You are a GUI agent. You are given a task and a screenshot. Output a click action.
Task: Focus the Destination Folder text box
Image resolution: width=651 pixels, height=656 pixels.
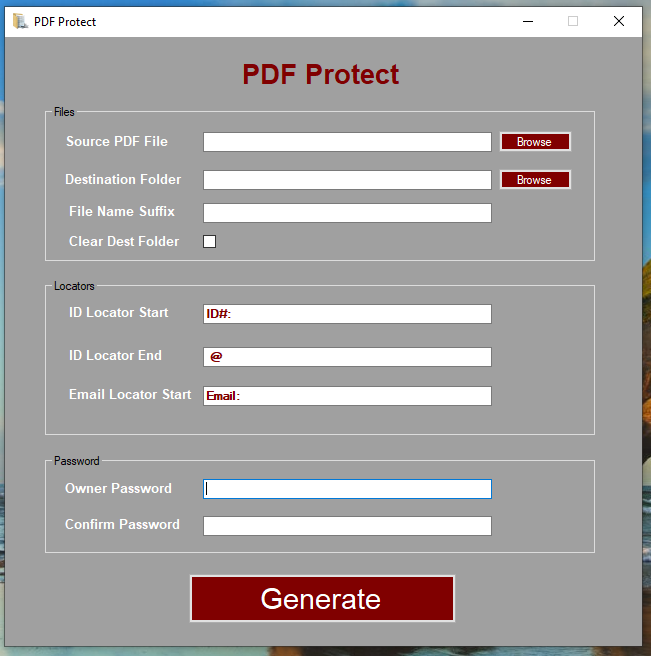coord(347,180)
